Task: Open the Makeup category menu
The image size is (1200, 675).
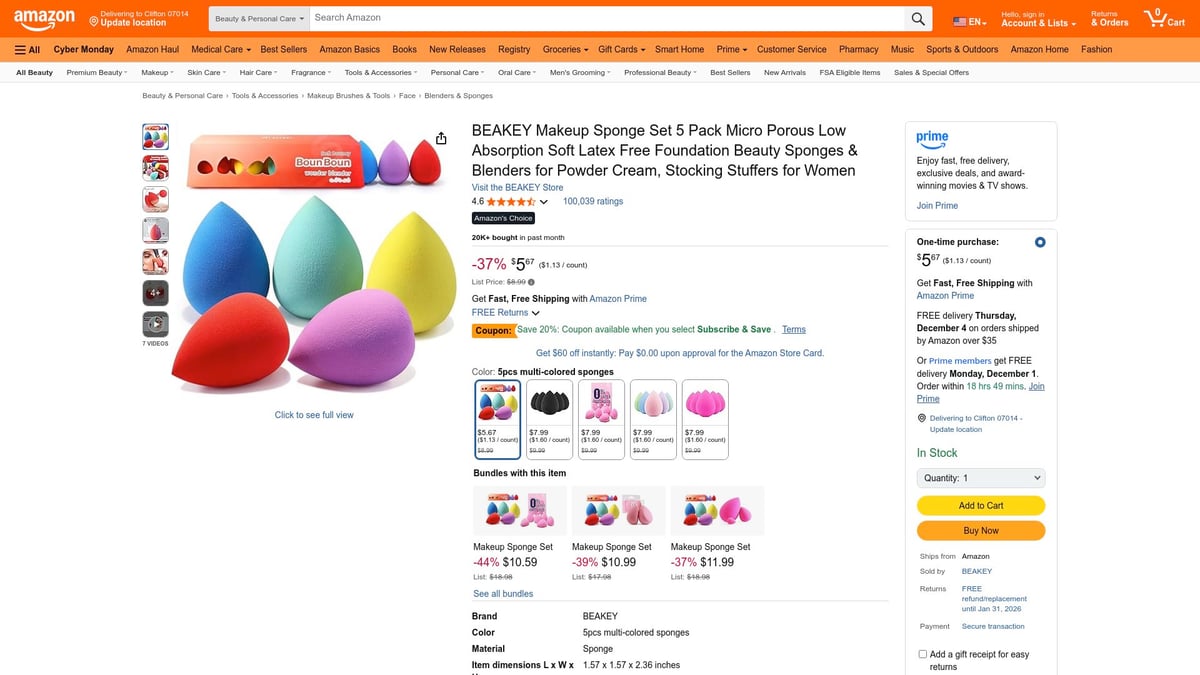Action: click(x=156, y=71)
